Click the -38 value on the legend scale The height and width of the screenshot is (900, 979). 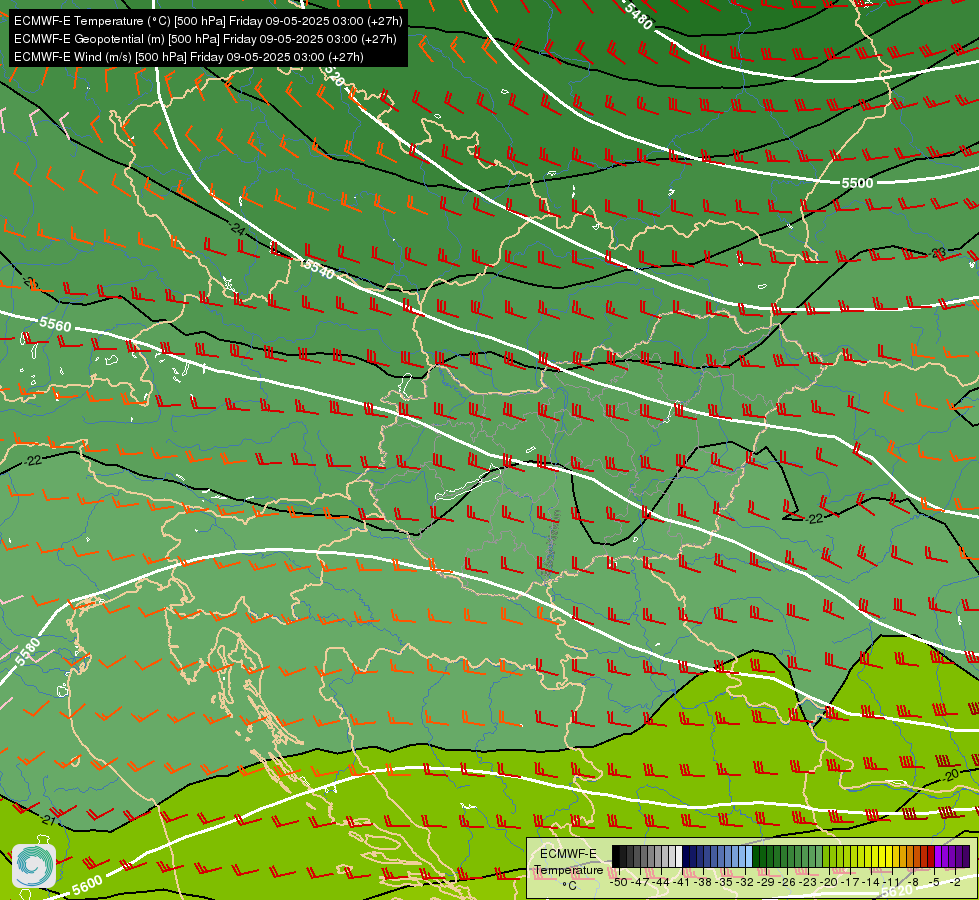[702, 883]
